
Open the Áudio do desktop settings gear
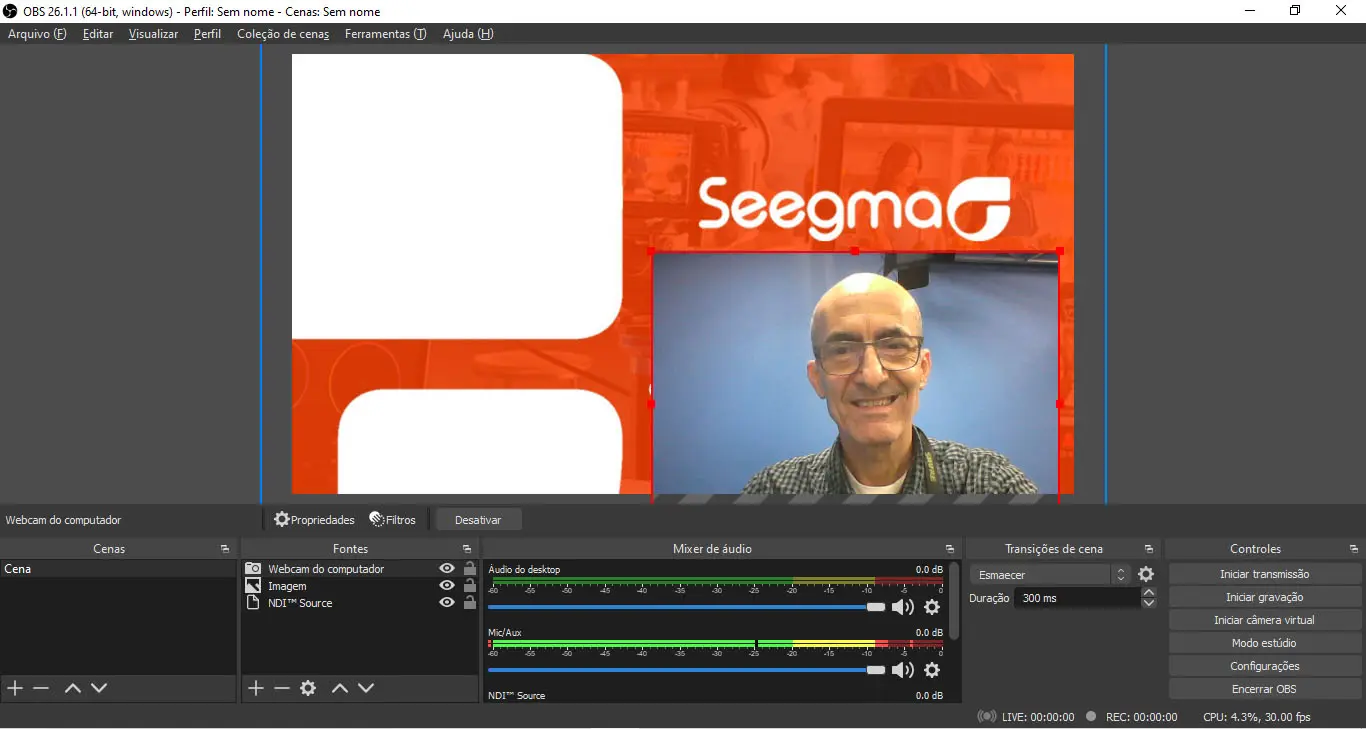[932, 607]
